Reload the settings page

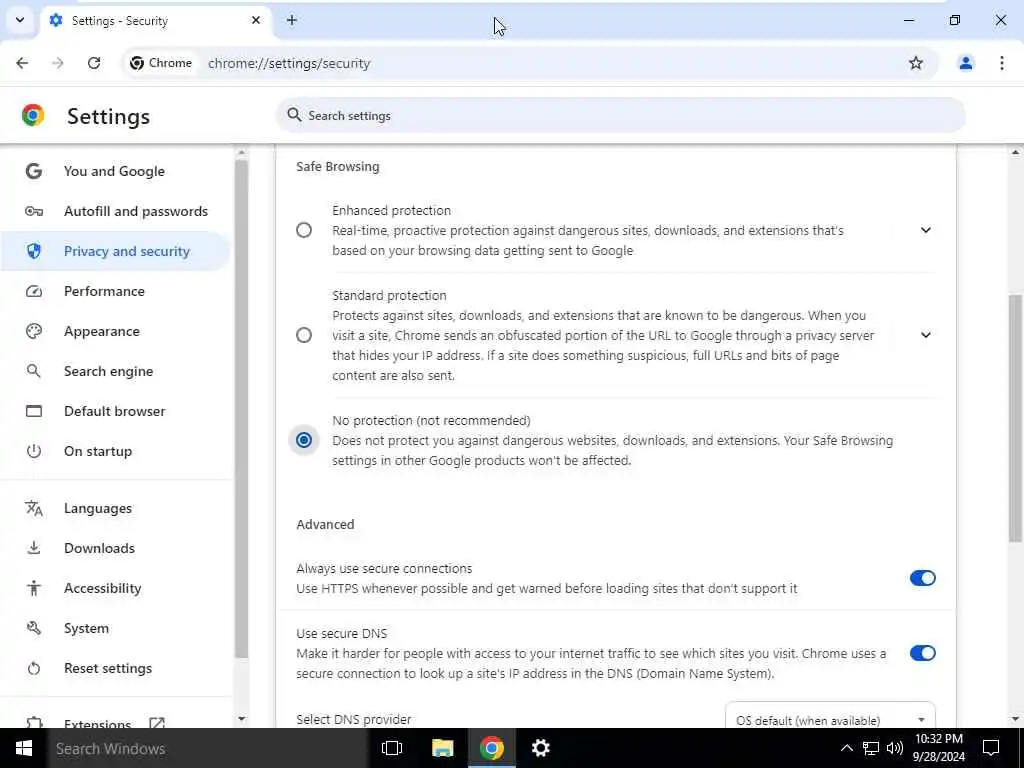point(94,63)
